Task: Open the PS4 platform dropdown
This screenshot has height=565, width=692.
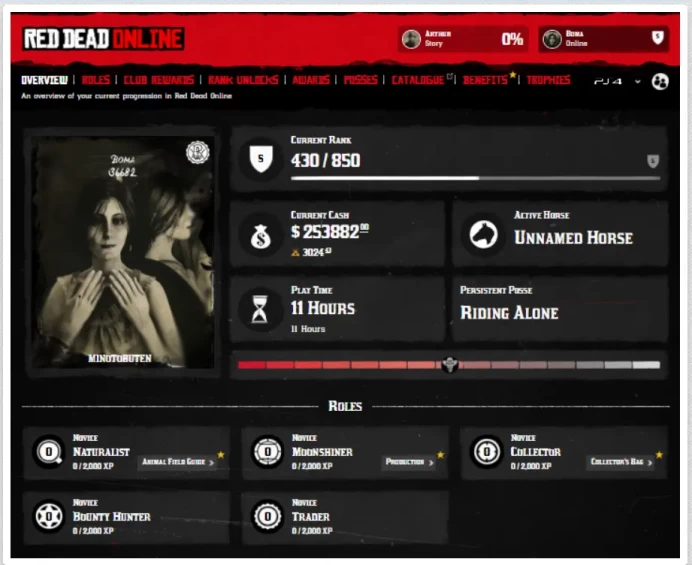Action: coord(617,82)
